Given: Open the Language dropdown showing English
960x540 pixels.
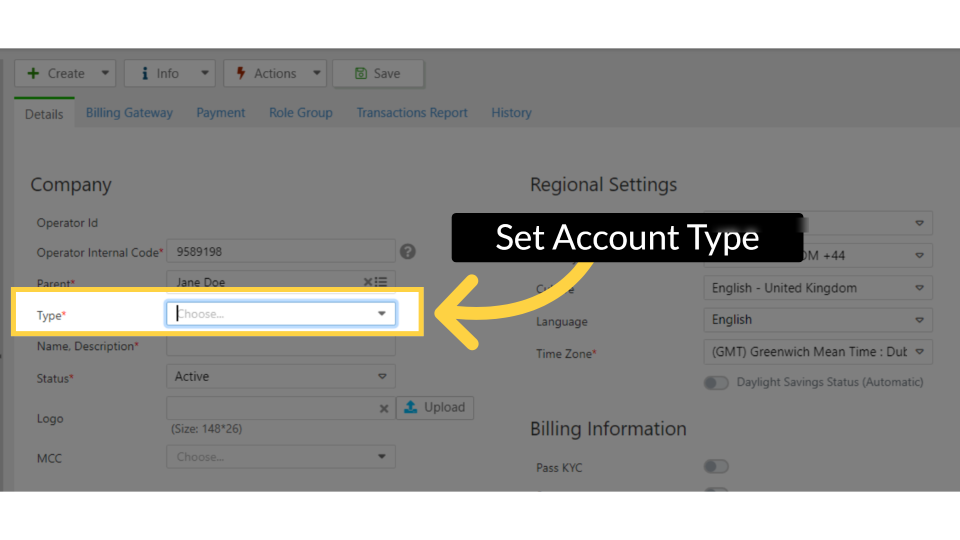Looking at the screenshot, I should pos(818,320).
